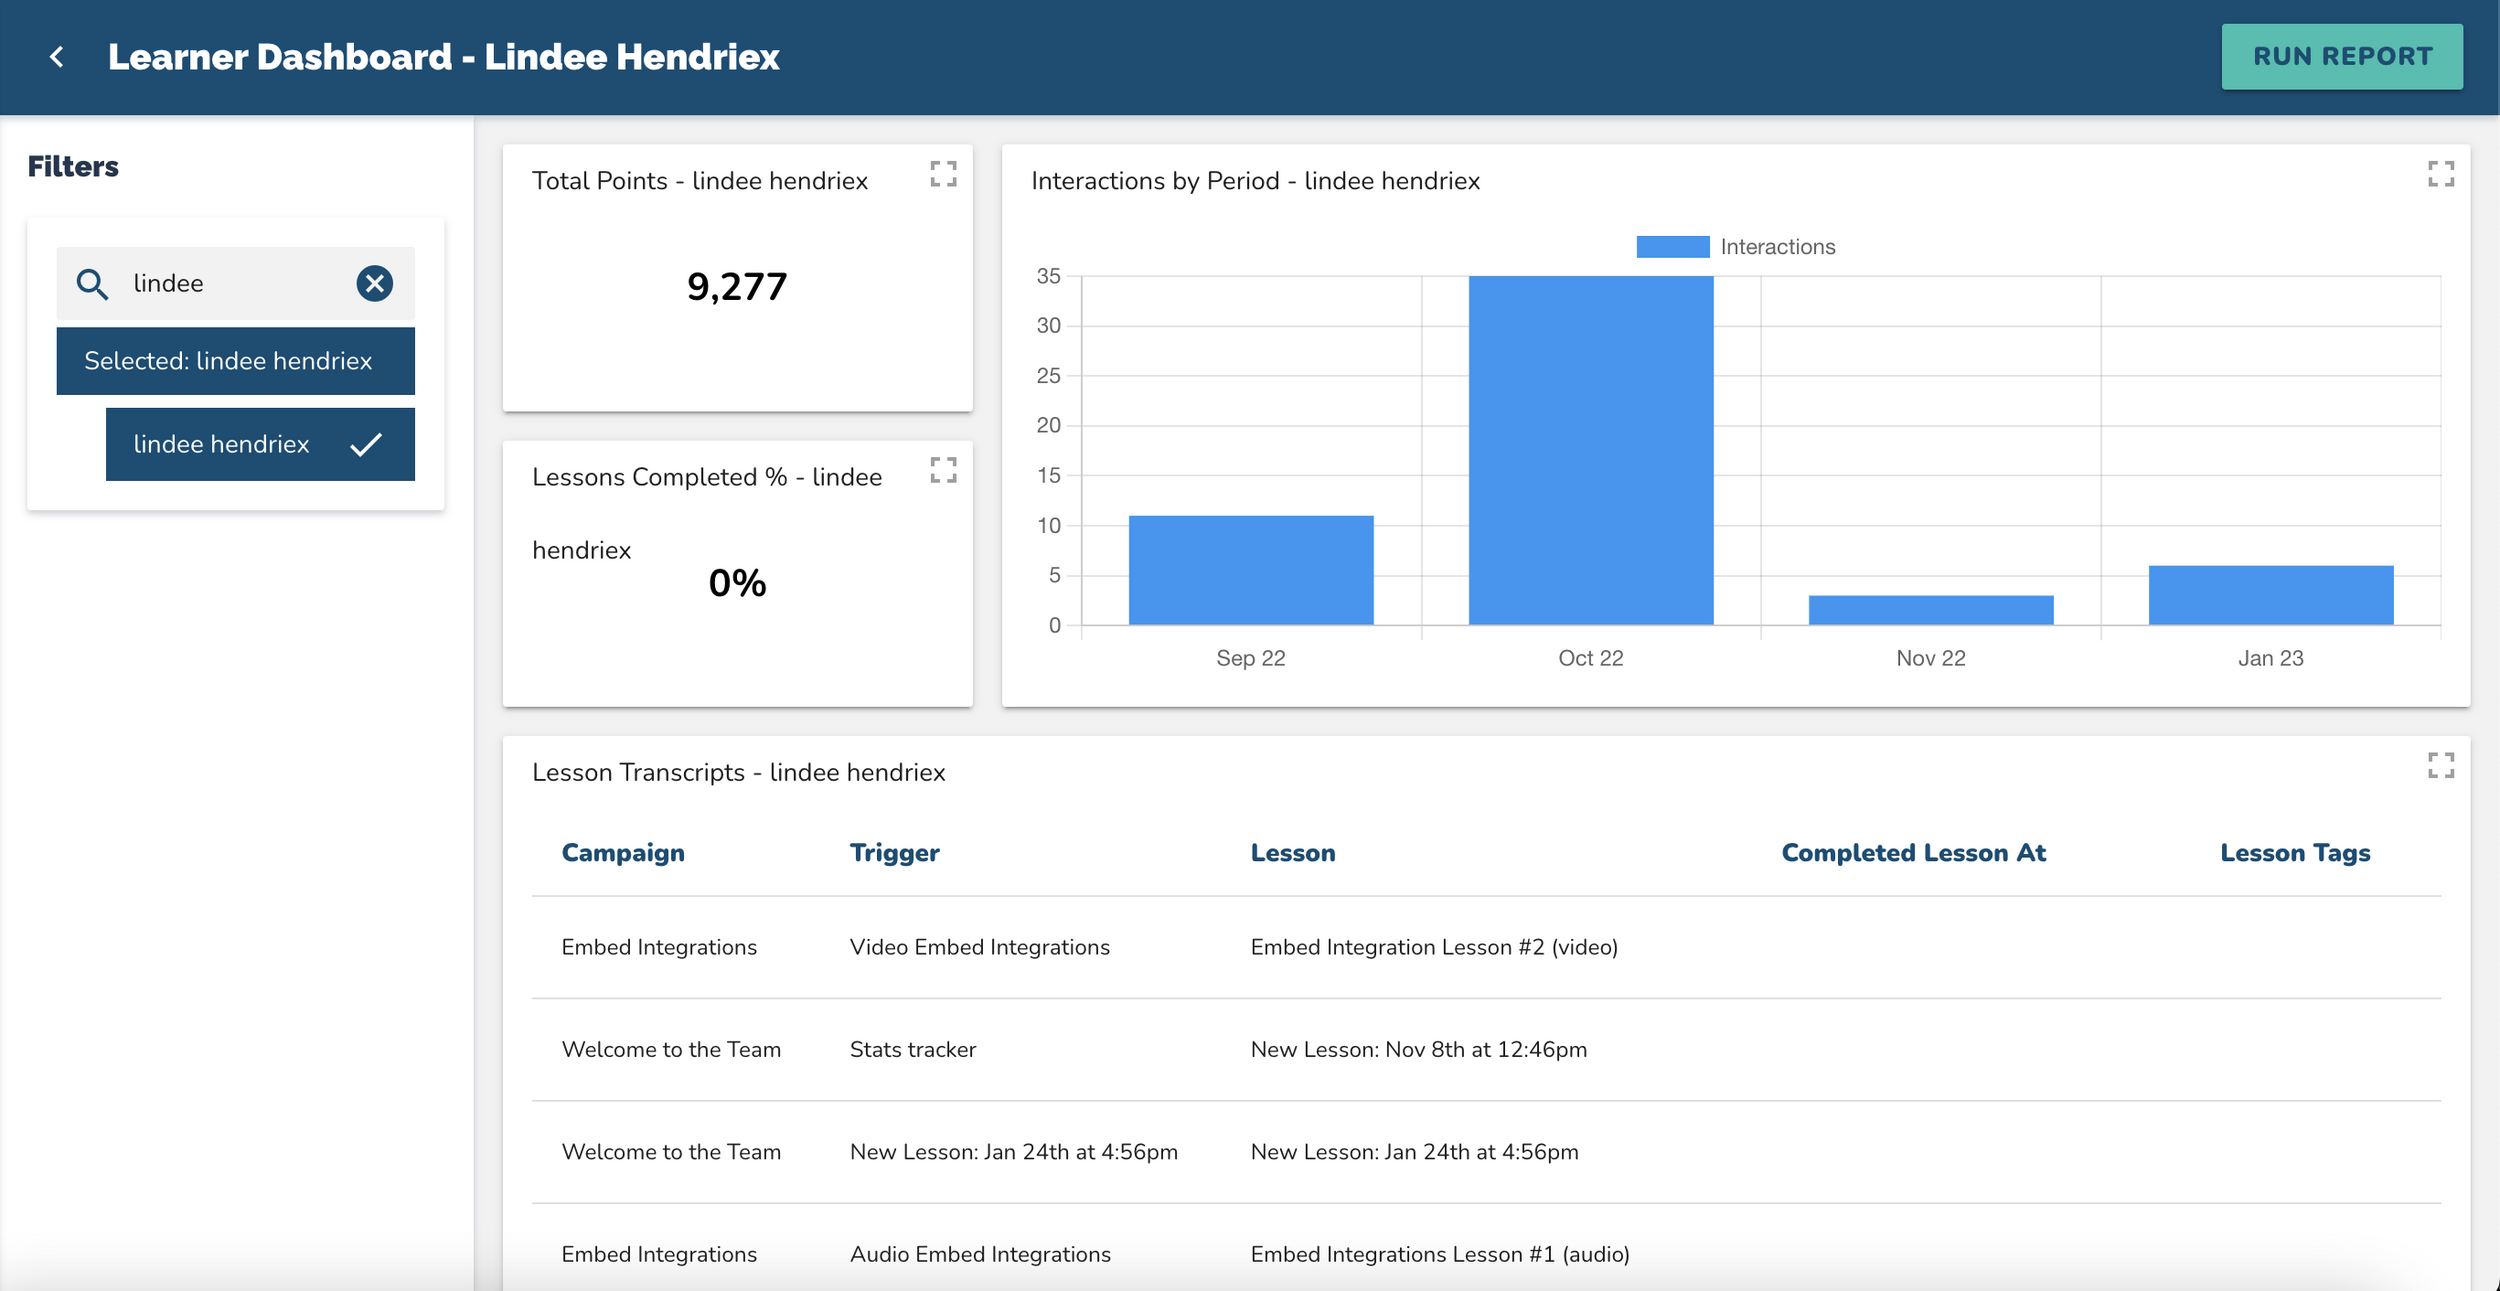This screenshot has height=1291, width=2500.
Task: Sort by Lesson column header
Action: (x=1292, y=853)
